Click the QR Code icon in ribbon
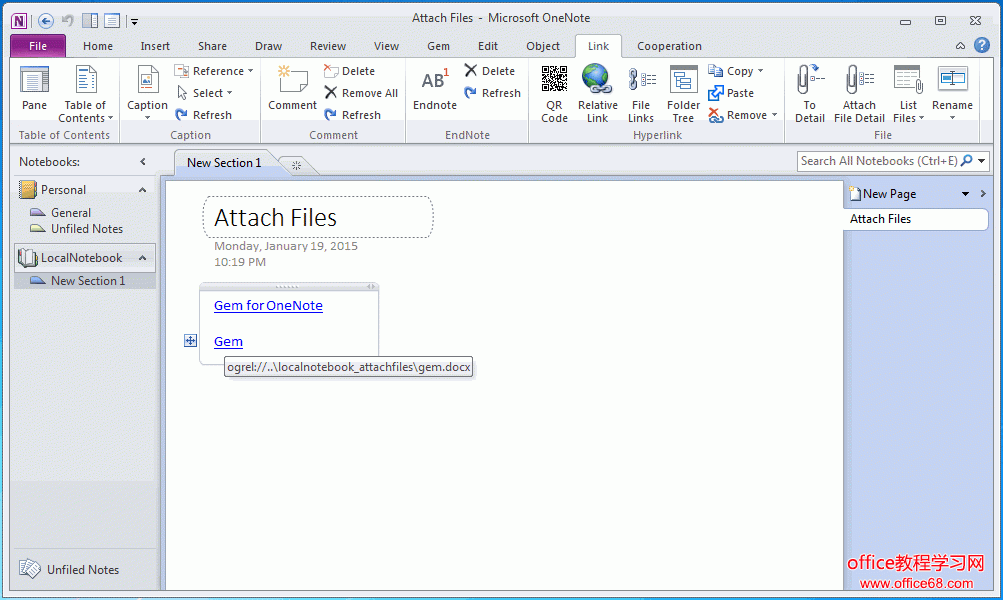This screenshot has height=600, width=1003. click(554, 80)
